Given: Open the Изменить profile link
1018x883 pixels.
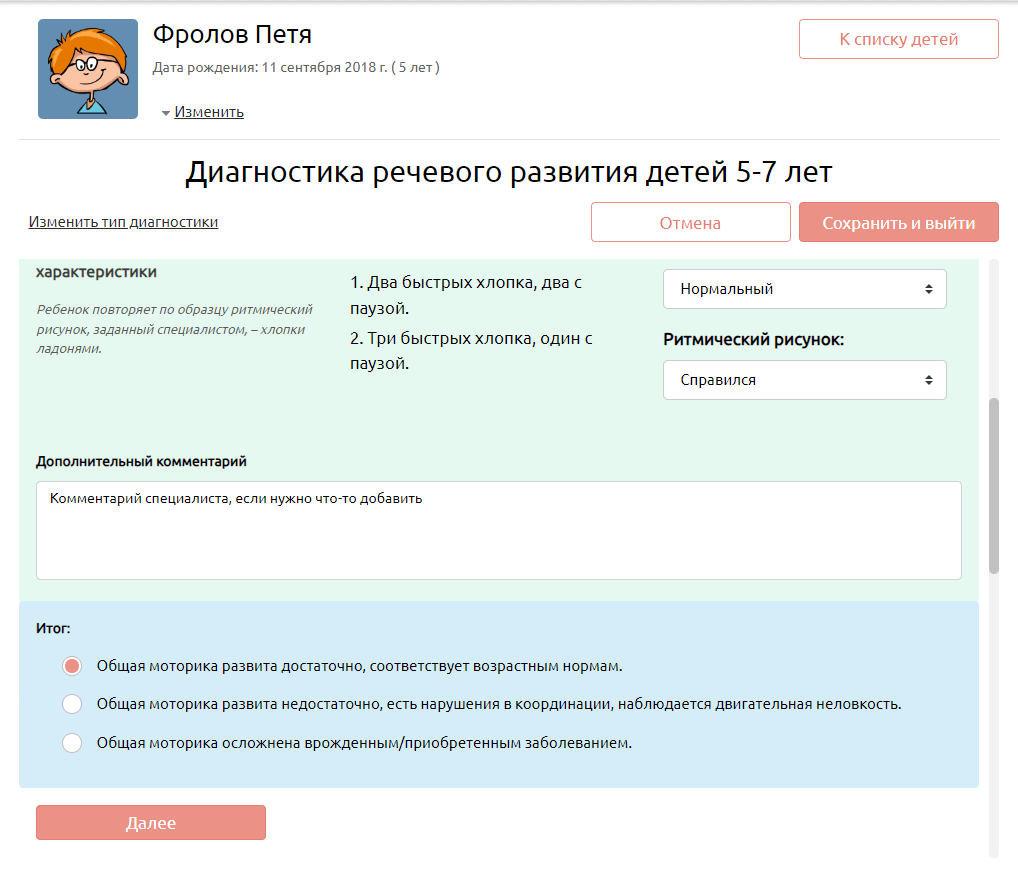Looking at the screenshot, I should (209, 112).
